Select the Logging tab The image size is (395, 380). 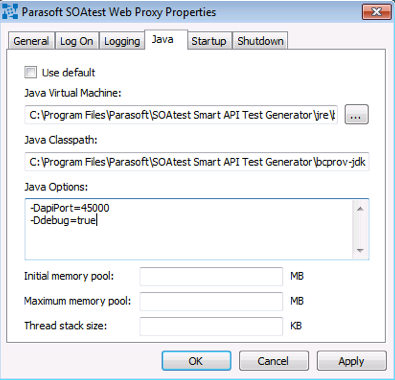[122, 41]
